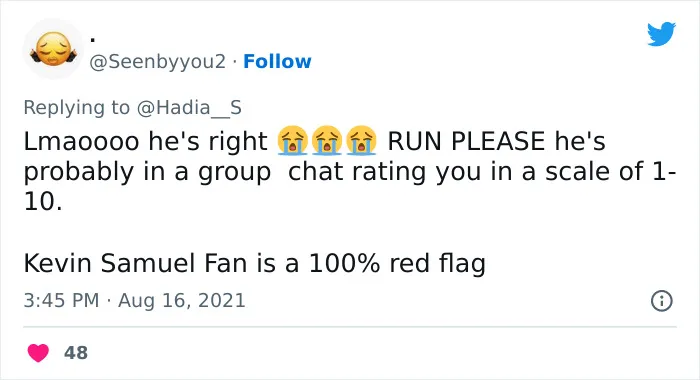Click the dot display name
The width and height of the screenshot is (700, 380).
coord(92,40)
